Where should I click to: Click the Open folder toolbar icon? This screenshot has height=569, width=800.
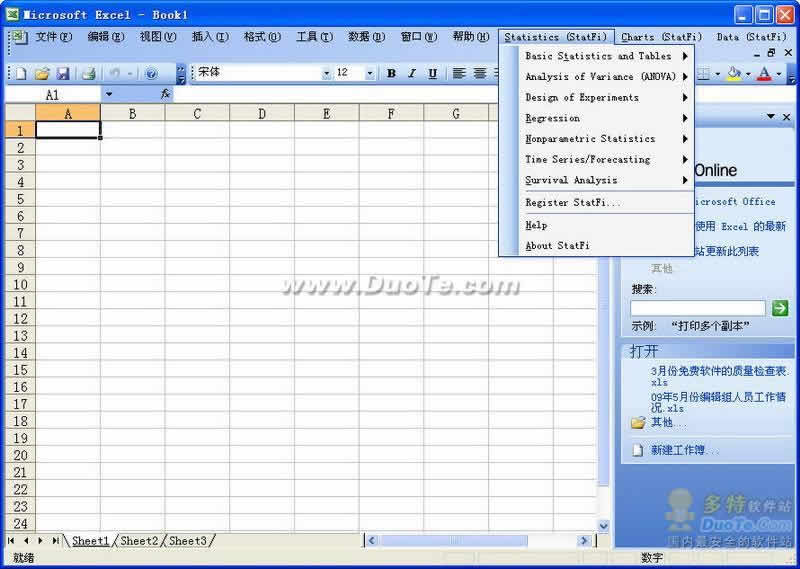(x=42, y=73)
